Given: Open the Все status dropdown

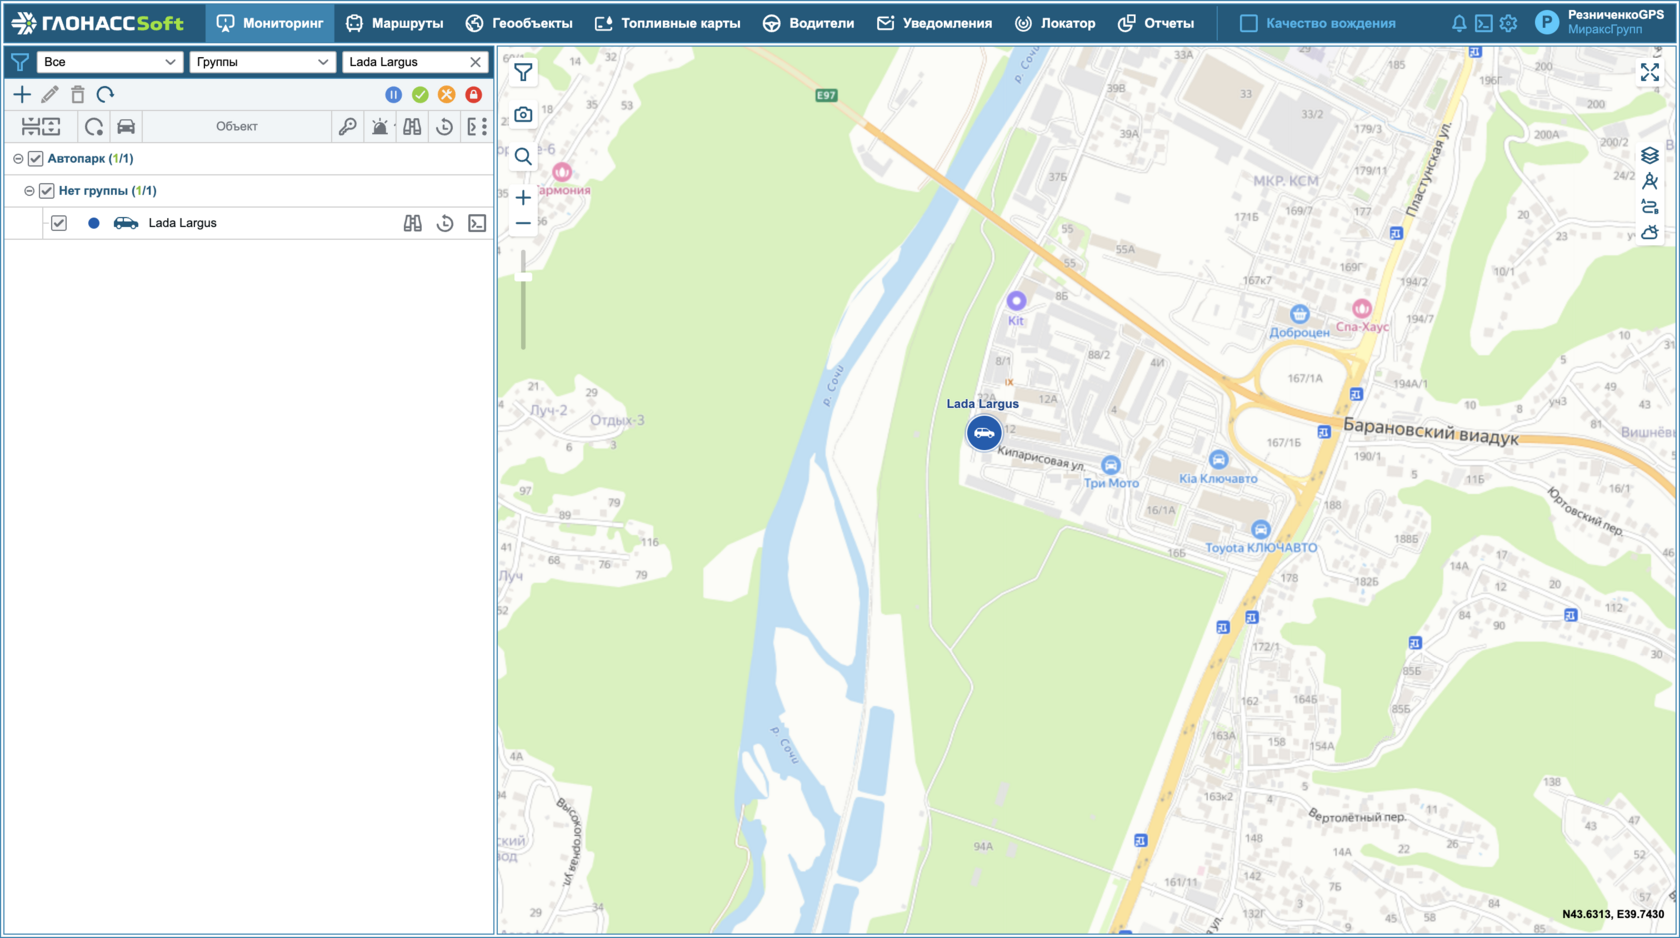Looking at the screenshot, I should click(x=109, y=62).
